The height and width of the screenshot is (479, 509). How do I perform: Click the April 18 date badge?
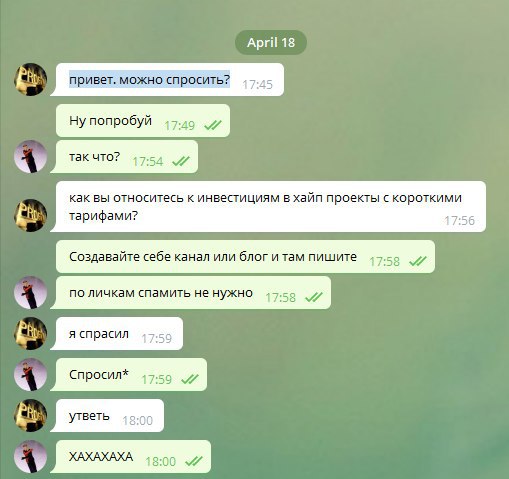271,42
